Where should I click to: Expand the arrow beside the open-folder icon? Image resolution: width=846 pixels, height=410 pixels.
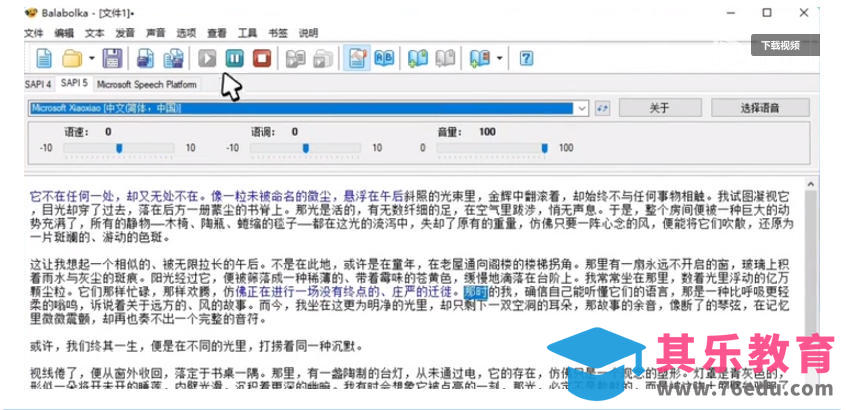tap(92, 58)
